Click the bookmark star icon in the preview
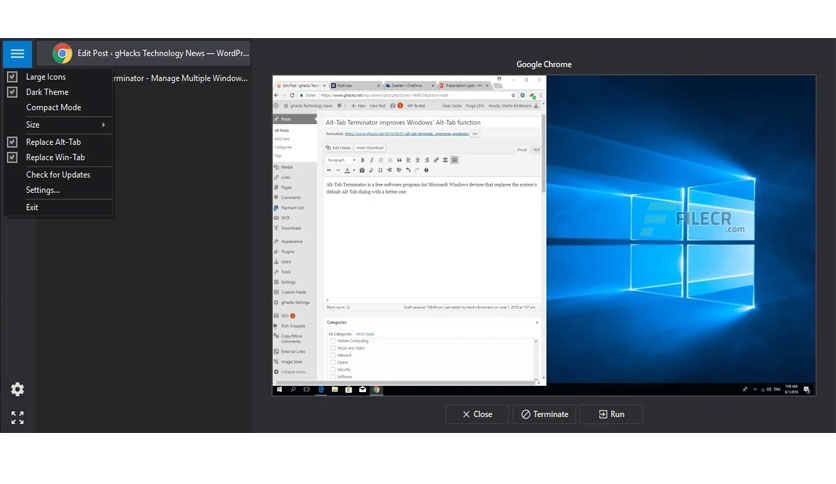This screenshot has width=836, height=484. (513, 95)
